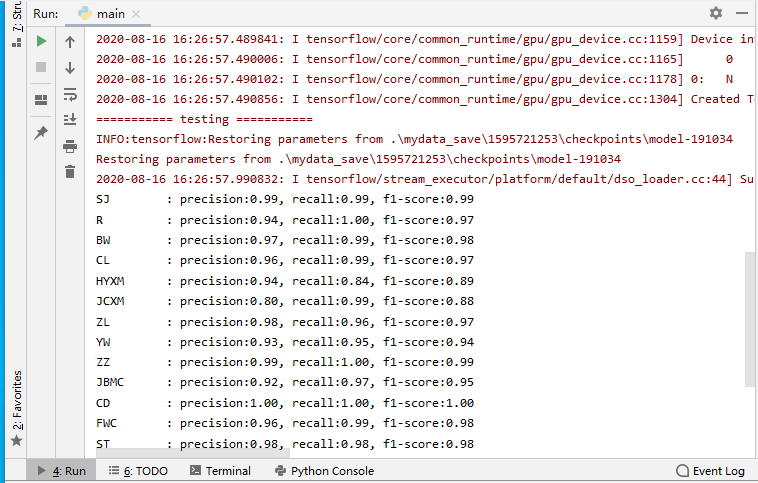Switch to the Terminal tool window
Image resolution: width=758 pixels, height=483 pixels.
coord(220,471)
